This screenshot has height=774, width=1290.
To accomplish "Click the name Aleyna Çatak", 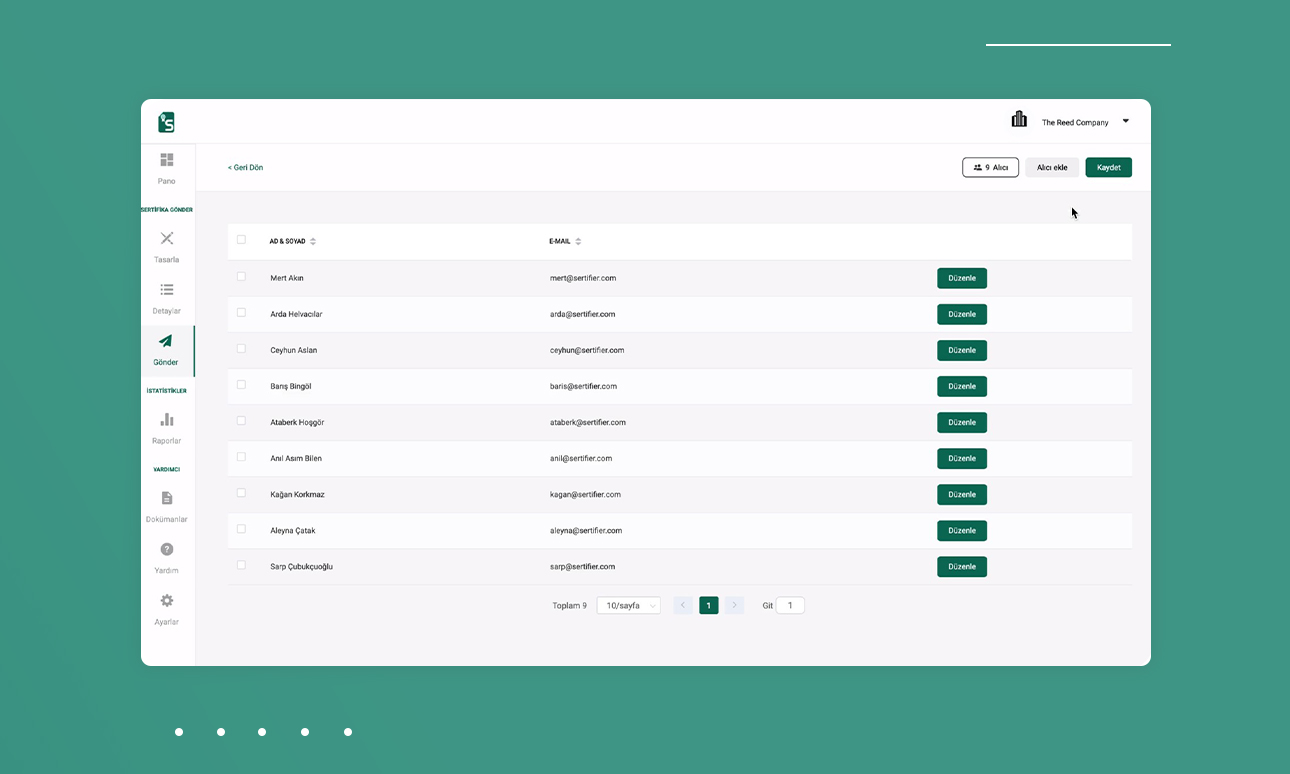I will click(293, 530).
